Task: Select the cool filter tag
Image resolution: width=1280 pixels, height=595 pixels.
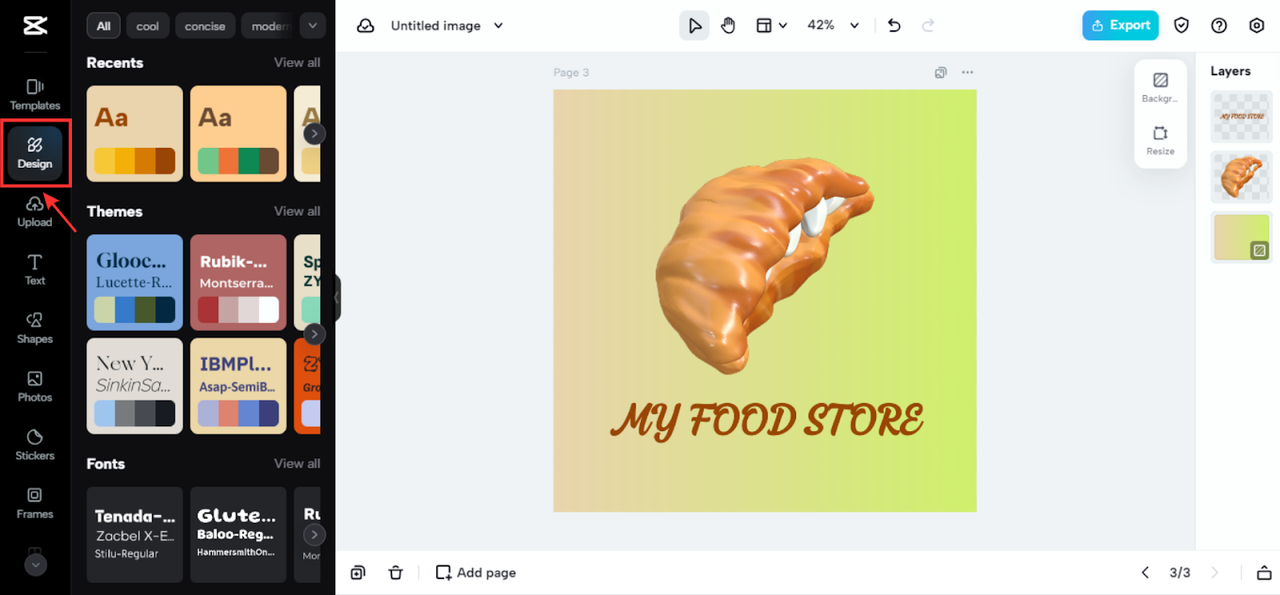Action: [x=148, y=26]
